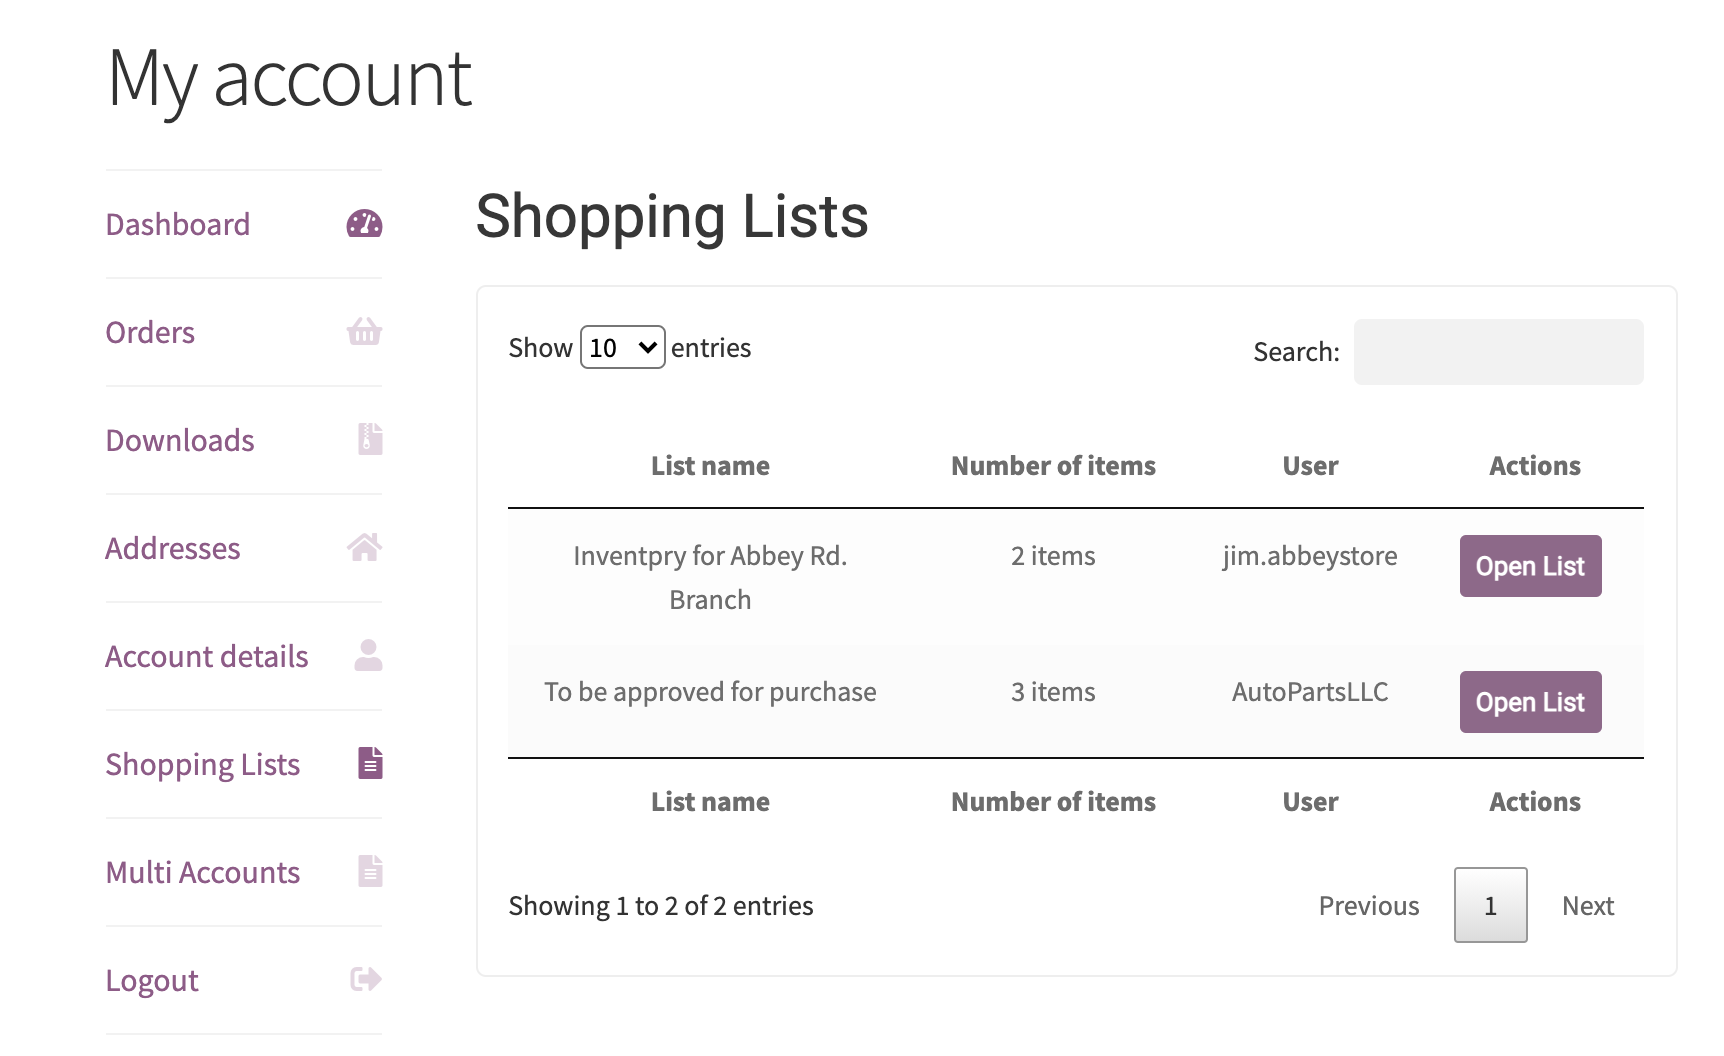Open List for Inventpry for Abbey Rd. Branch

(x=1530, y=566)
